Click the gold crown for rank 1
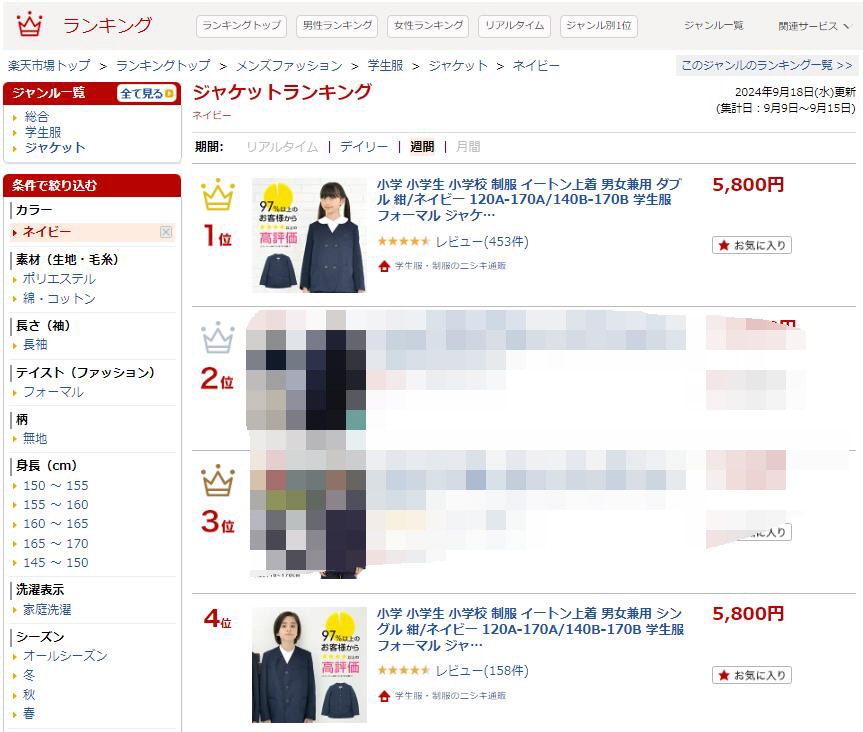Viewport: 863px width, 732px height. 218,194
